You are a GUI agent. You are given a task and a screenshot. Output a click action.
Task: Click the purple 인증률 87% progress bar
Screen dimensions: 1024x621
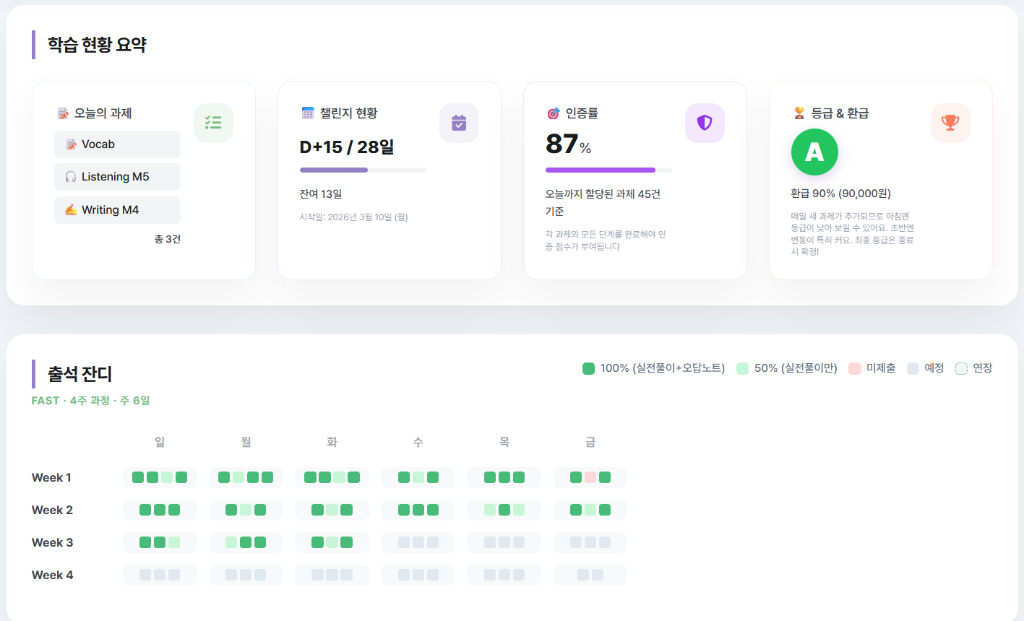click(600, 170)
